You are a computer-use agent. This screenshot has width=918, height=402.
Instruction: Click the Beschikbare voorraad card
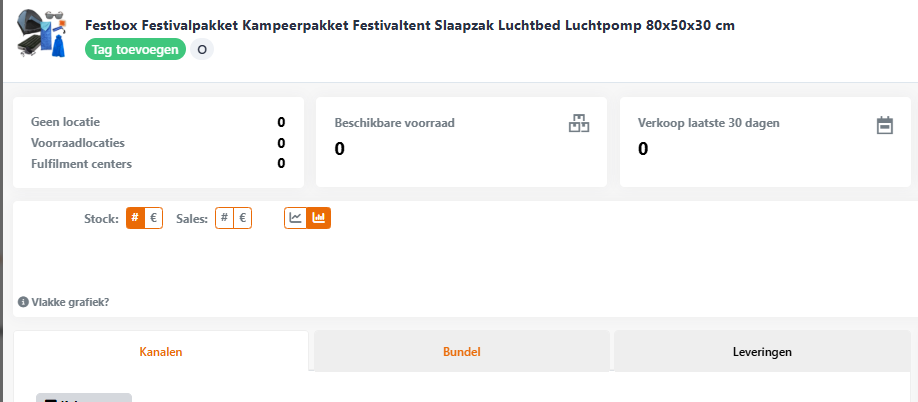461,142
